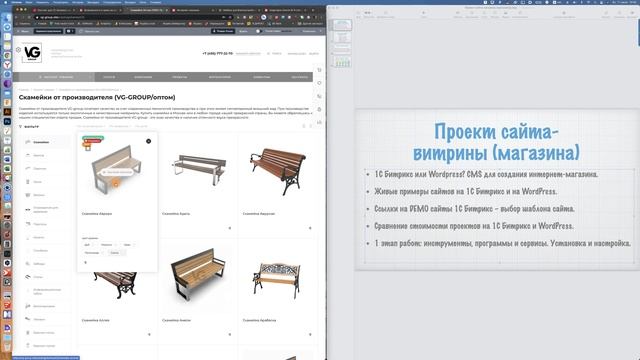Click the first breadcrumb link above the page heading
Viewport: 640px width, 360px height.
[23, 90]
